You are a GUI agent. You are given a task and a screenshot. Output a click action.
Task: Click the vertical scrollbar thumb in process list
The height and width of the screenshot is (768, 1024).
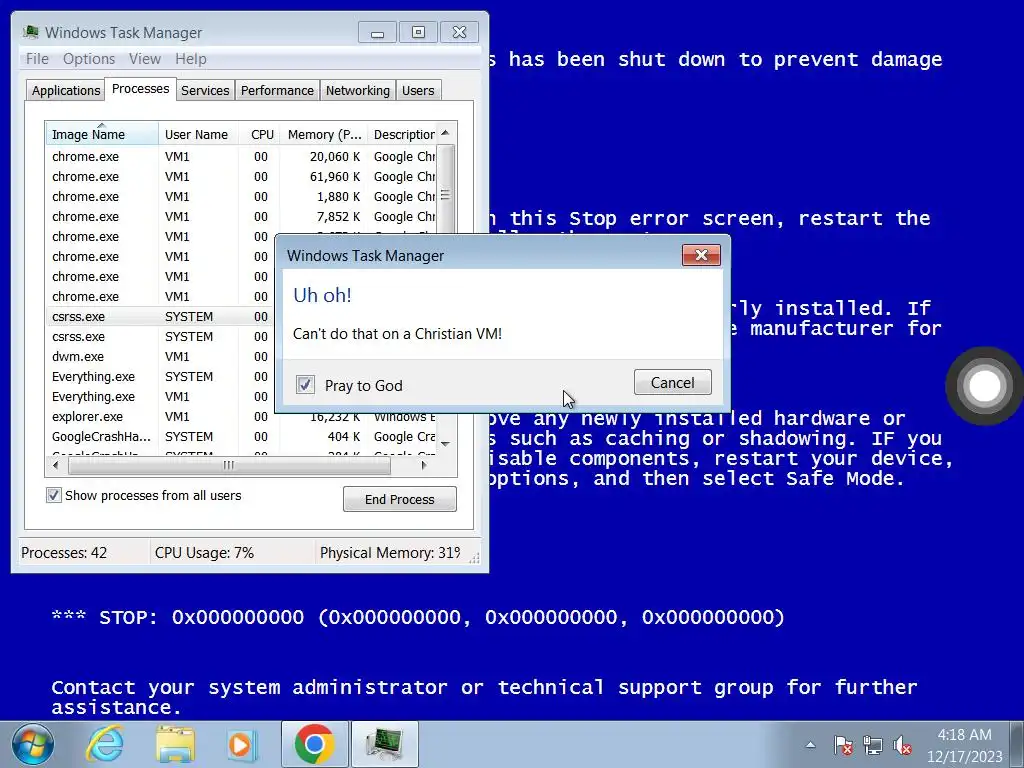pos(445,195)
